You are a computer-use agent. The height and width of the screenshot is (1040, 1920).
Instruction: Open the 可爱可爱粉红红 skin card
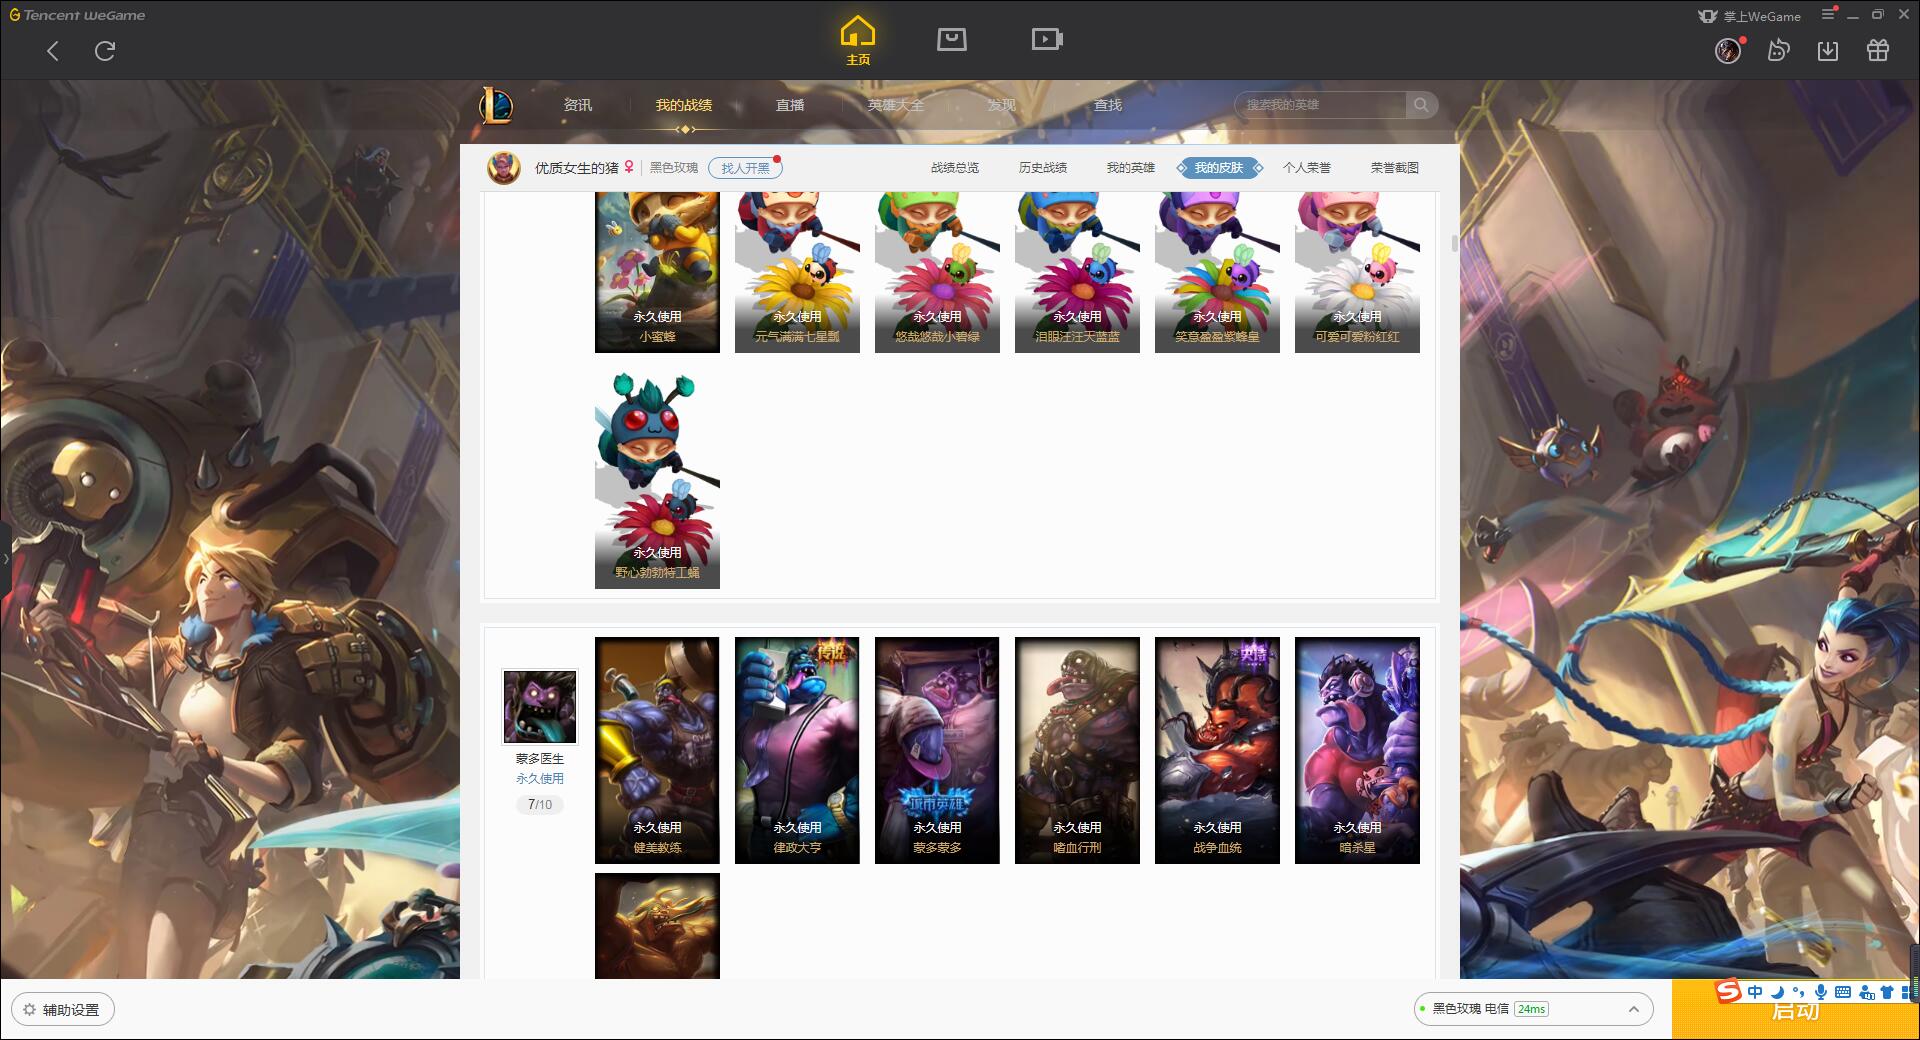click(x=1357, y=272)
